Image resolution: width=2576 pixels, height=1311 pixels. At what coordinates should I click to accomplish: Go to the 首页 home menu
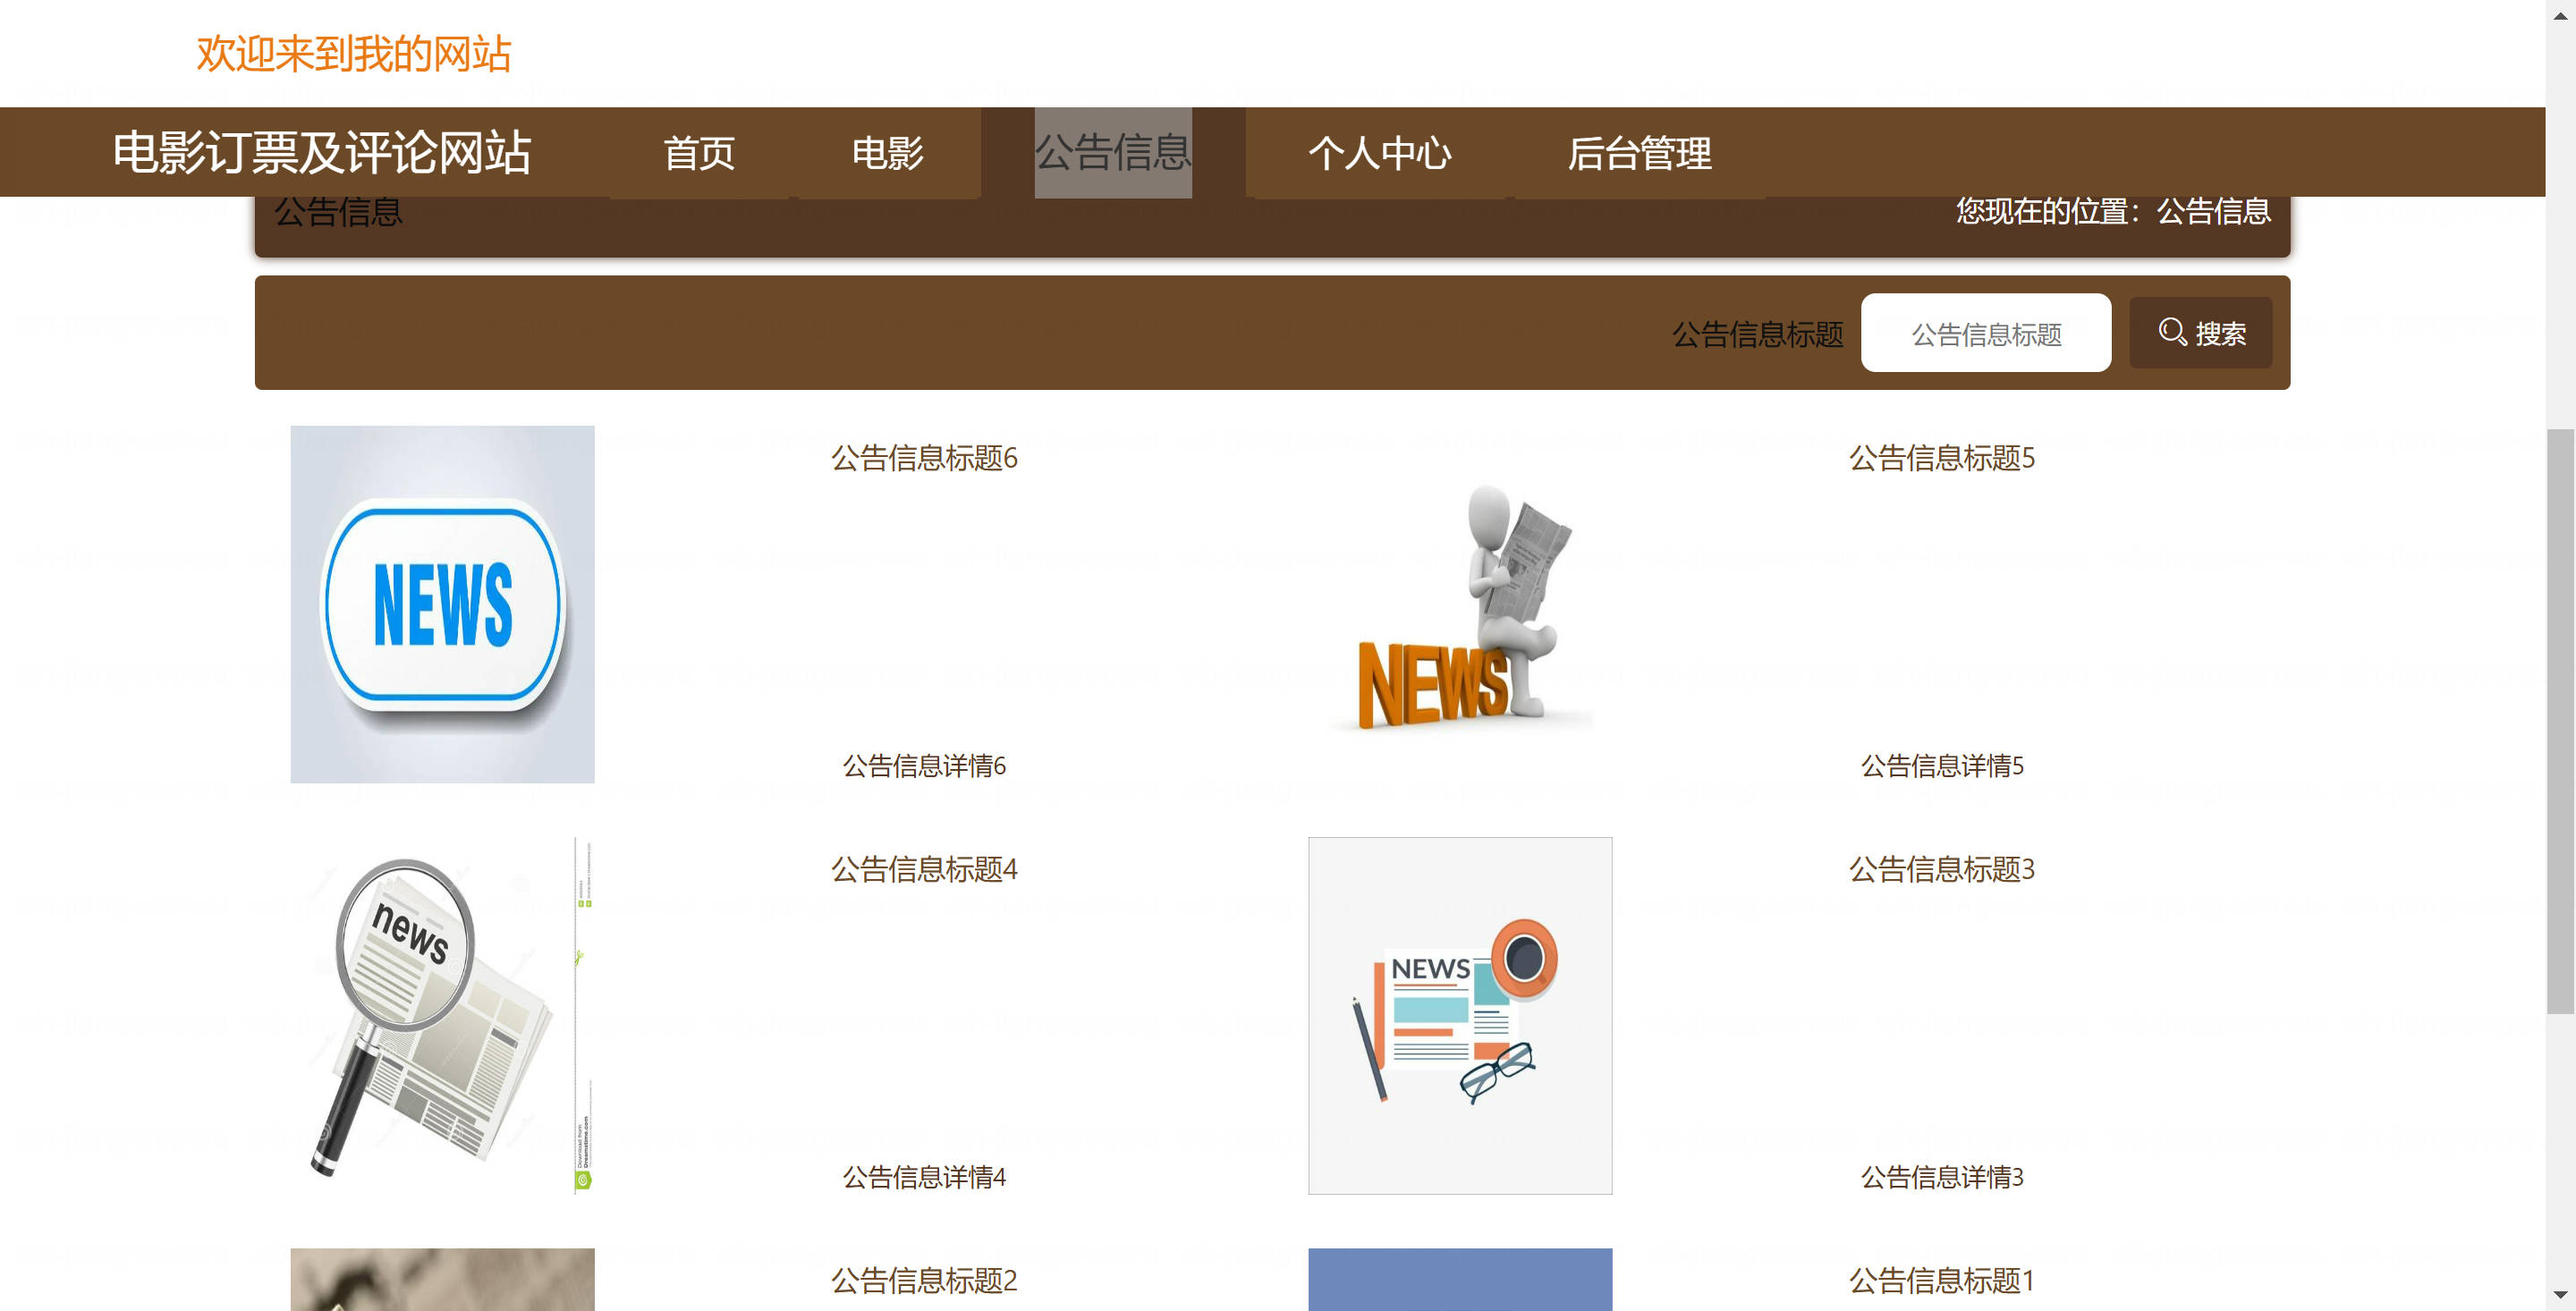(699, 153)
